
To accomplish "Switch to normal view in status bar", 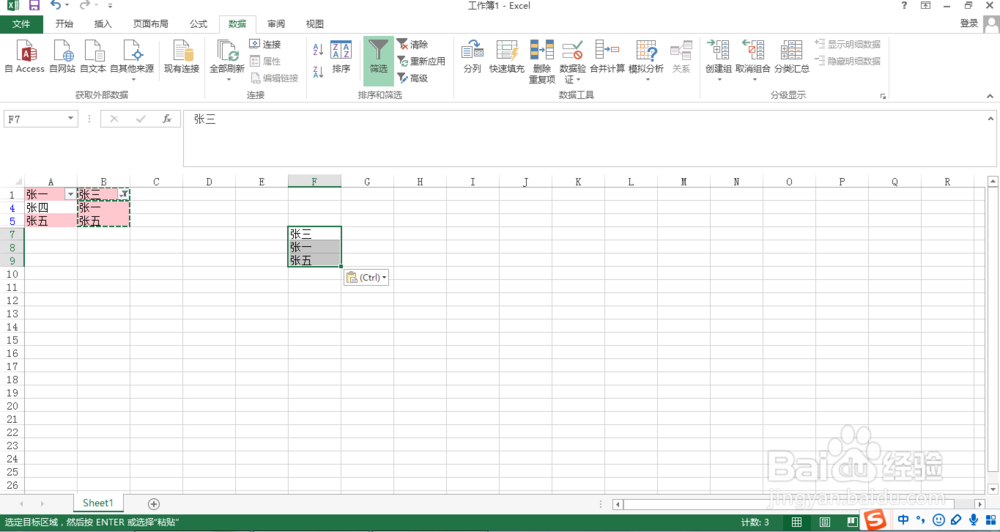I will (797, 522).
